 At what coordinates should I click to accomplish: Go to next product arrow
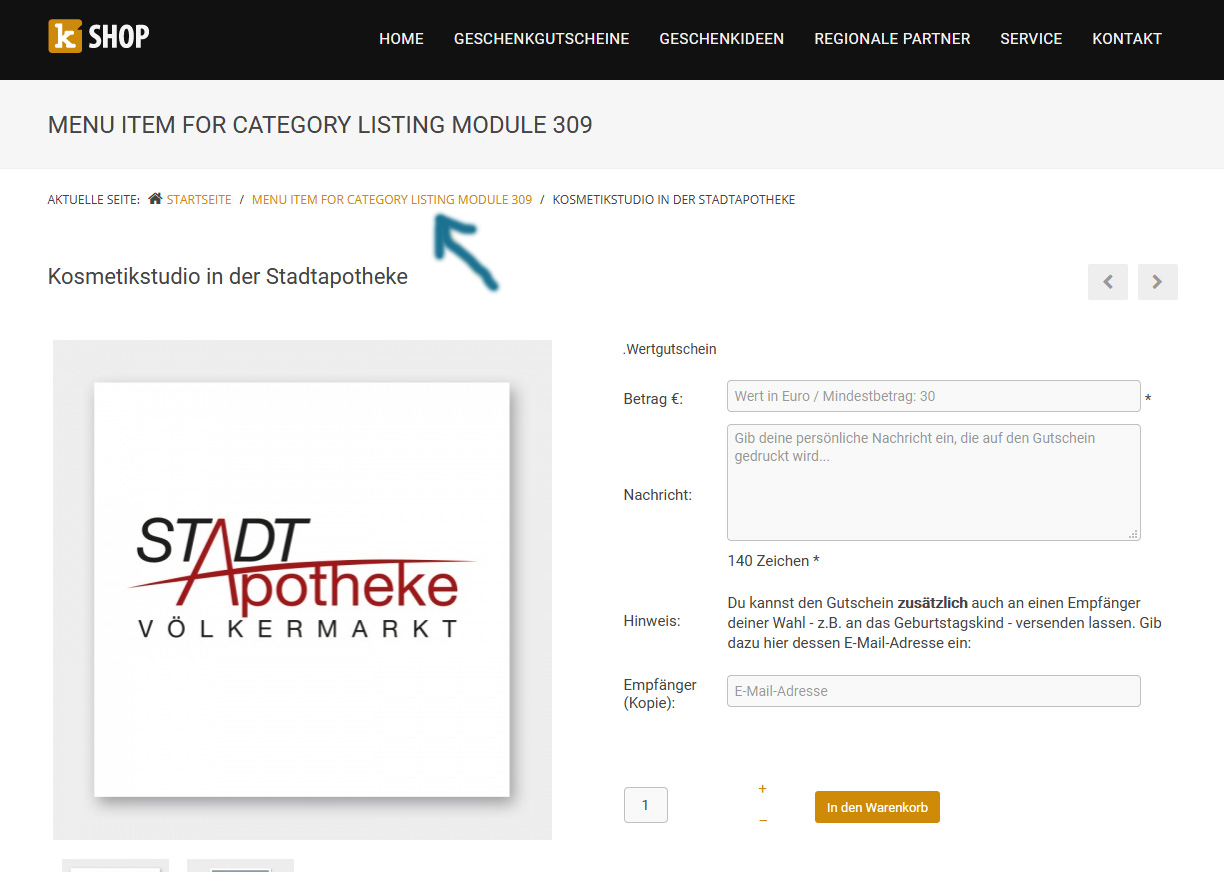(1158, 282)
